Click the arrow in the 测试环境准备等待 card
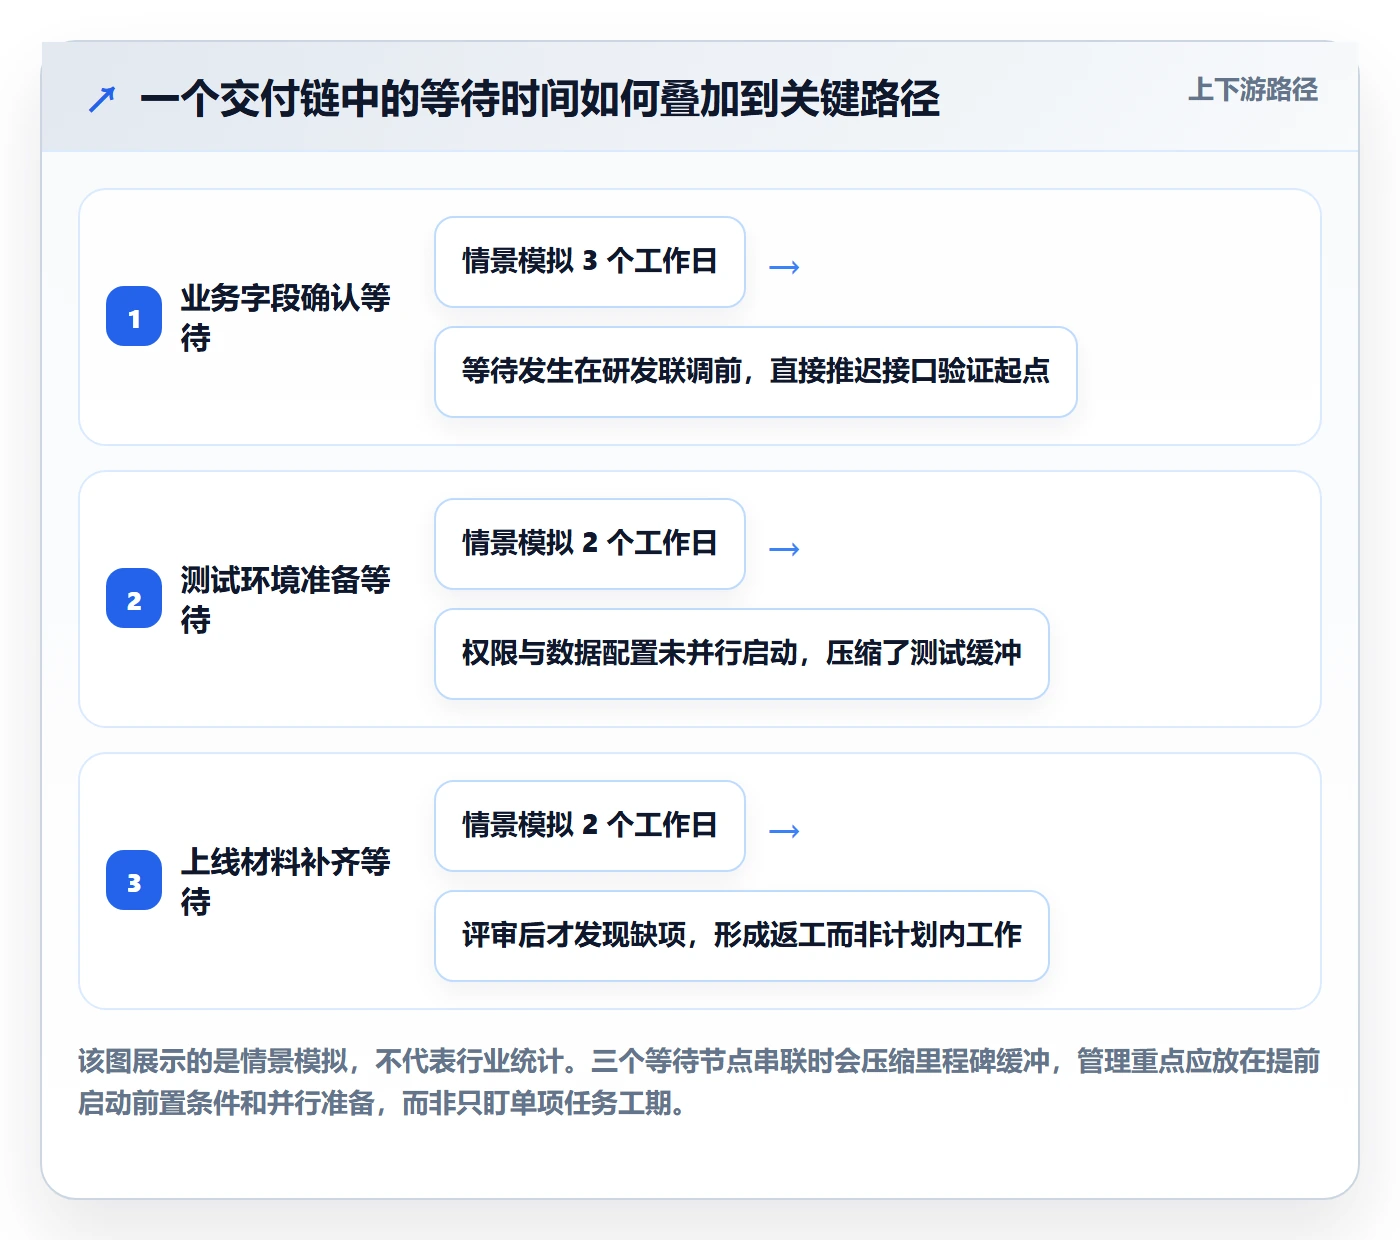This screenshot has height=1240, width=1400. click(x=784, y=549)
